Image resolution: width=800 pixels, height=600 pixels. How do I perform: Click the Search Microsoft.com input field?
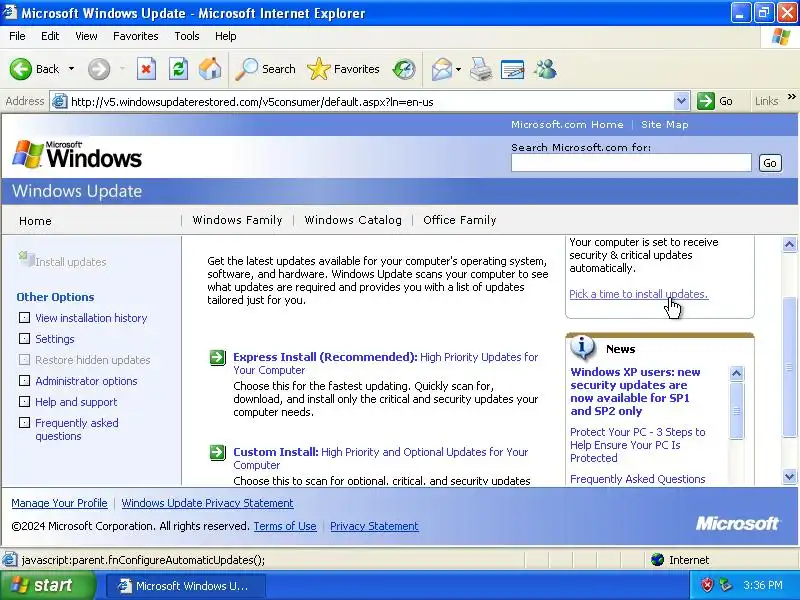pos(631,163)
